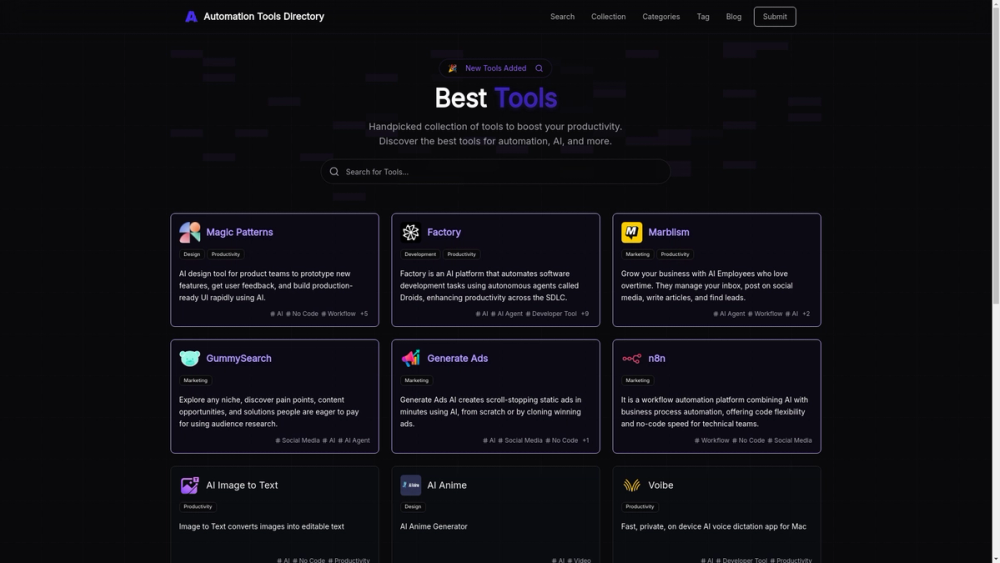
Task: Click the Productivity badge on Marblism
Action: [675, 254]
